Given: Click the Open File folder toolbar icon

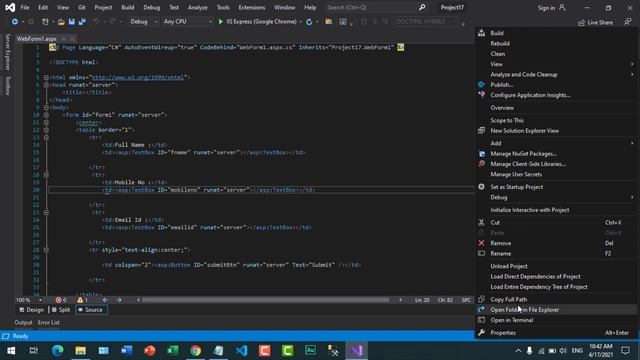Looking at the screenshot, I should [x=61, y=22].
